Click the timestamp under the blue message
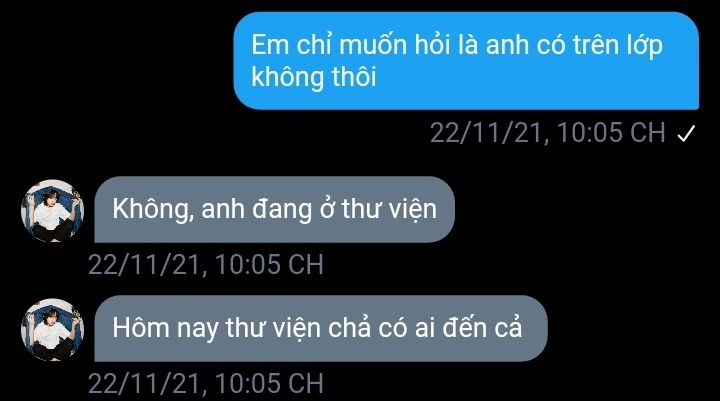720x401 pixels. point(547,133)
